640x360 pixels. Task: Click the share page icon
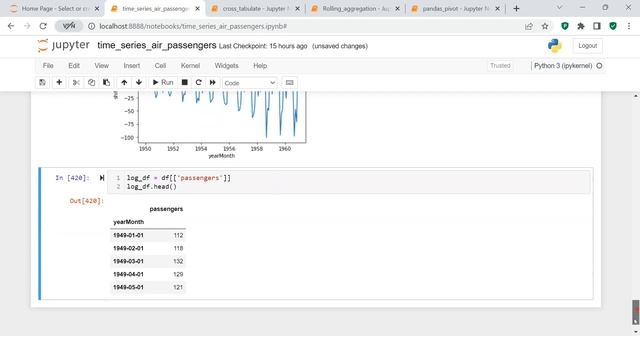click(x=529, y=26)
